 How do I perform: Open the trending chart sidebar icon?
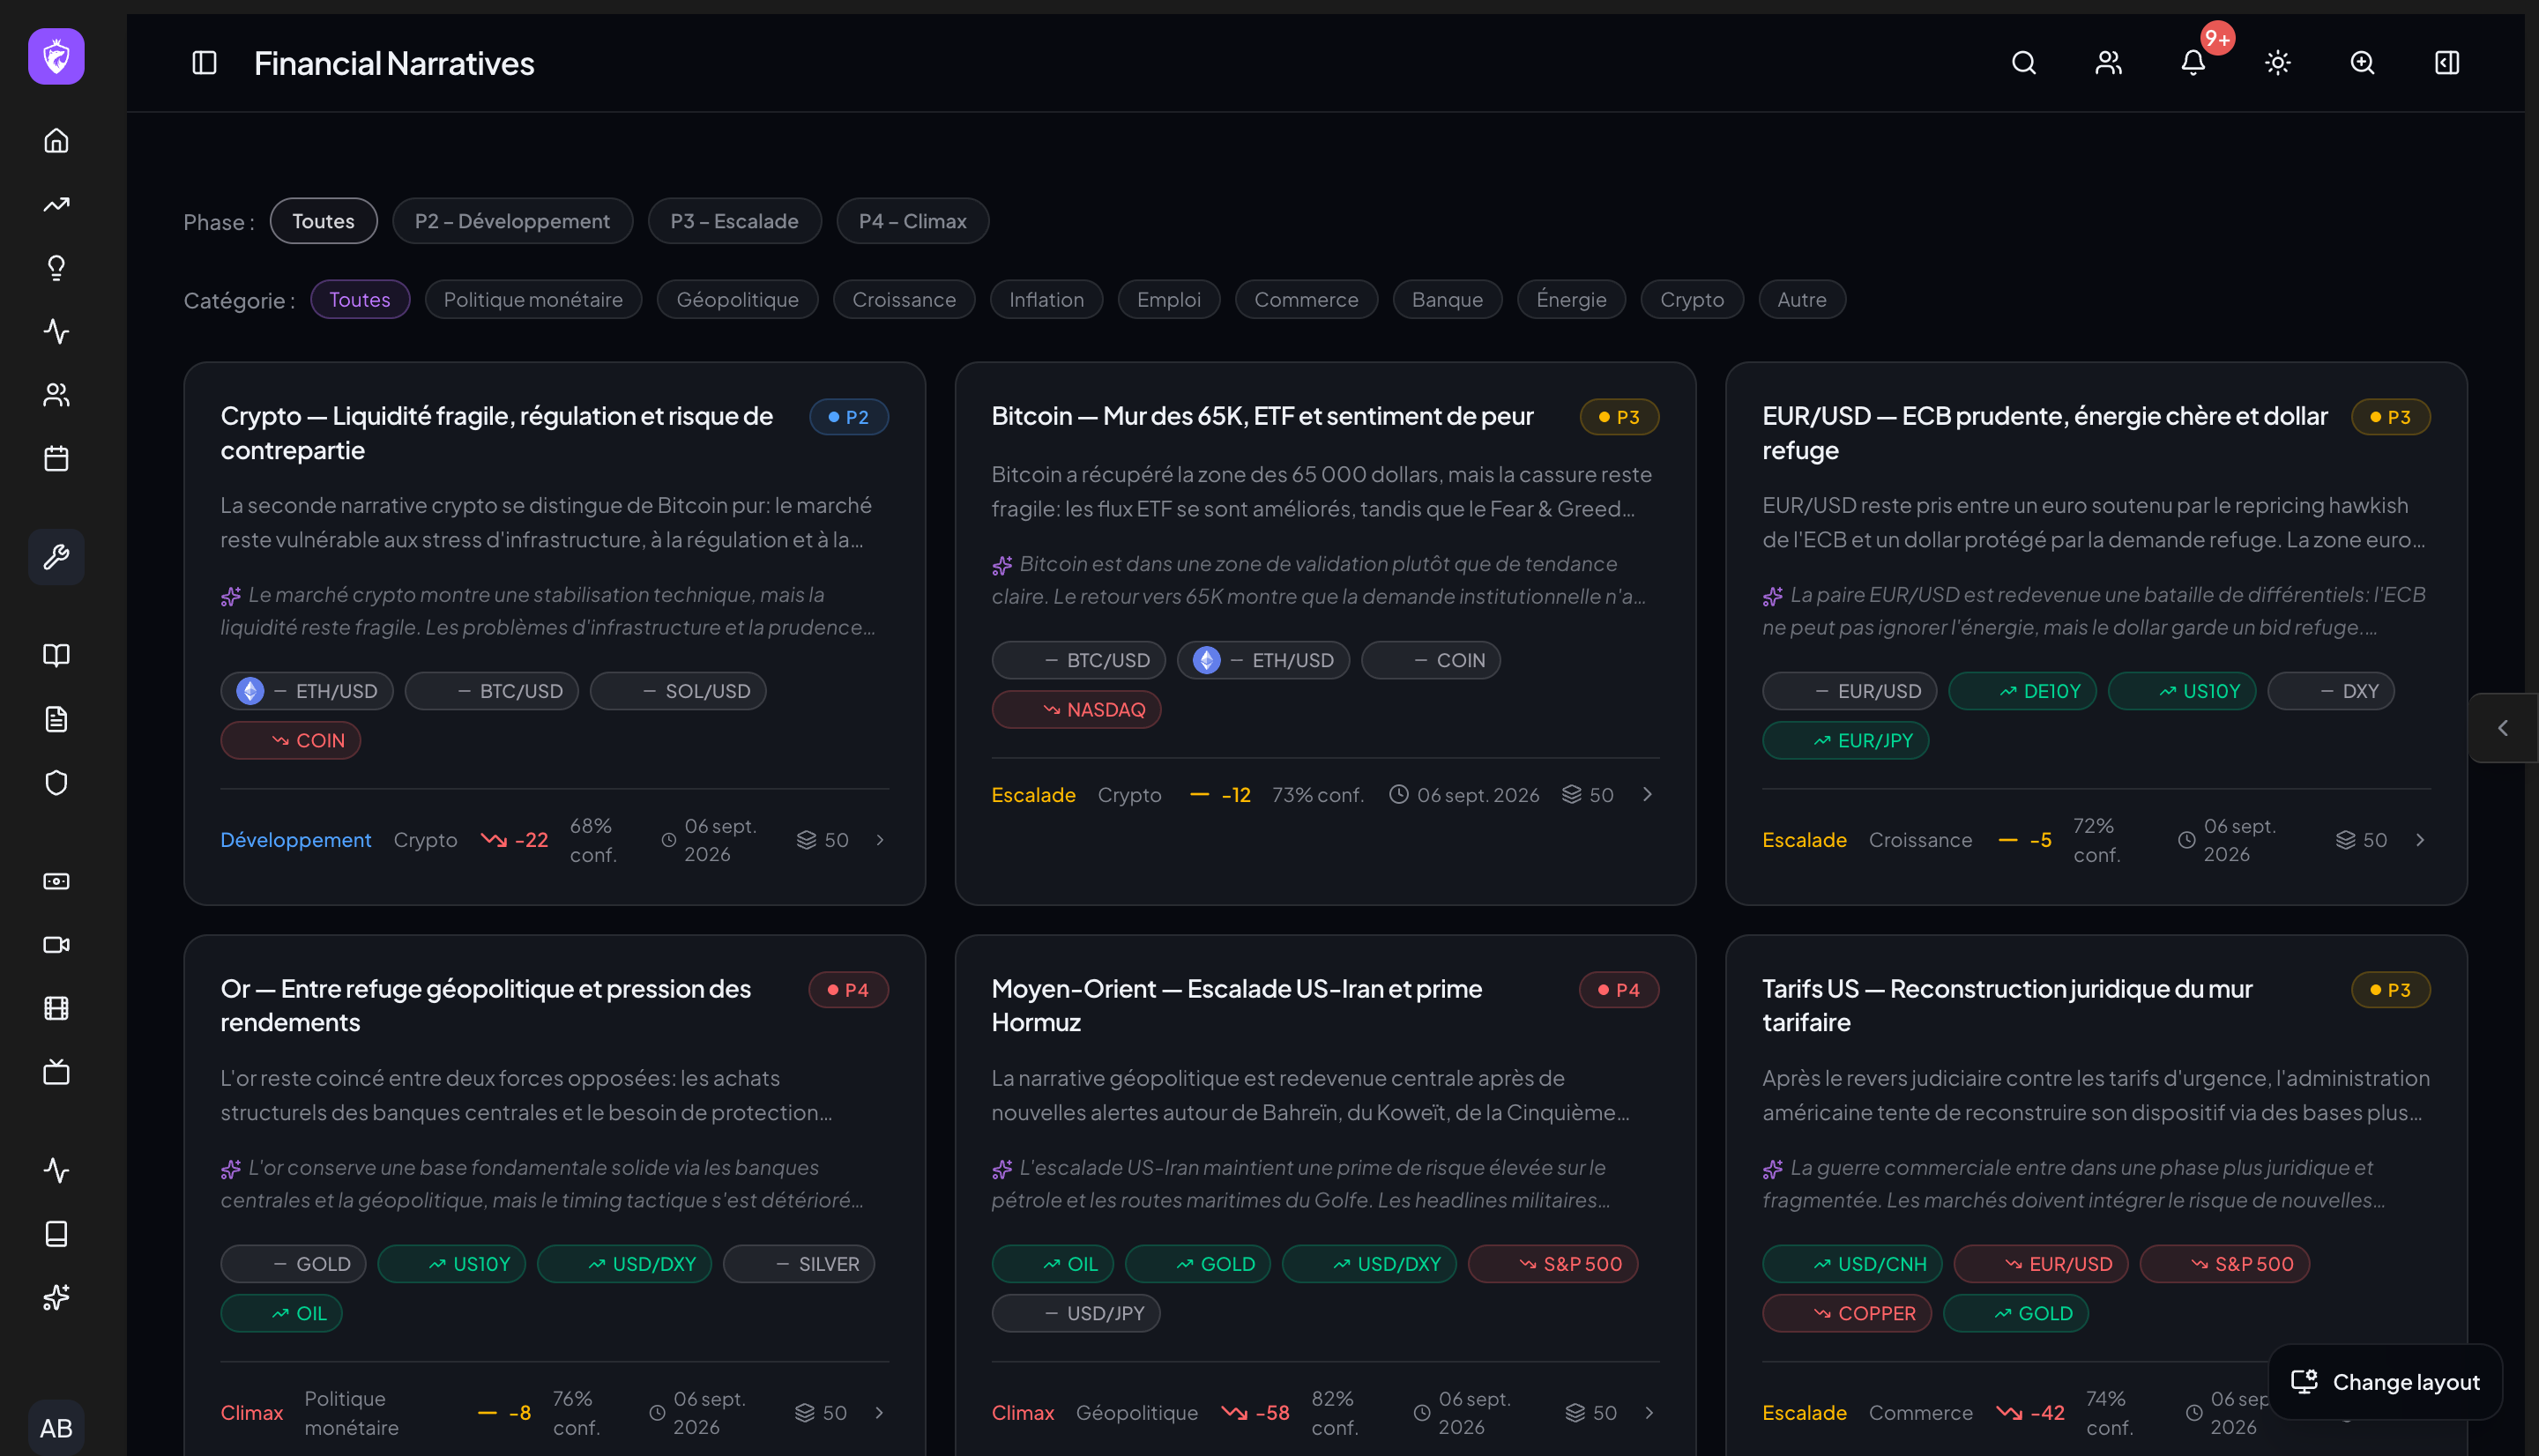point(56,204)
